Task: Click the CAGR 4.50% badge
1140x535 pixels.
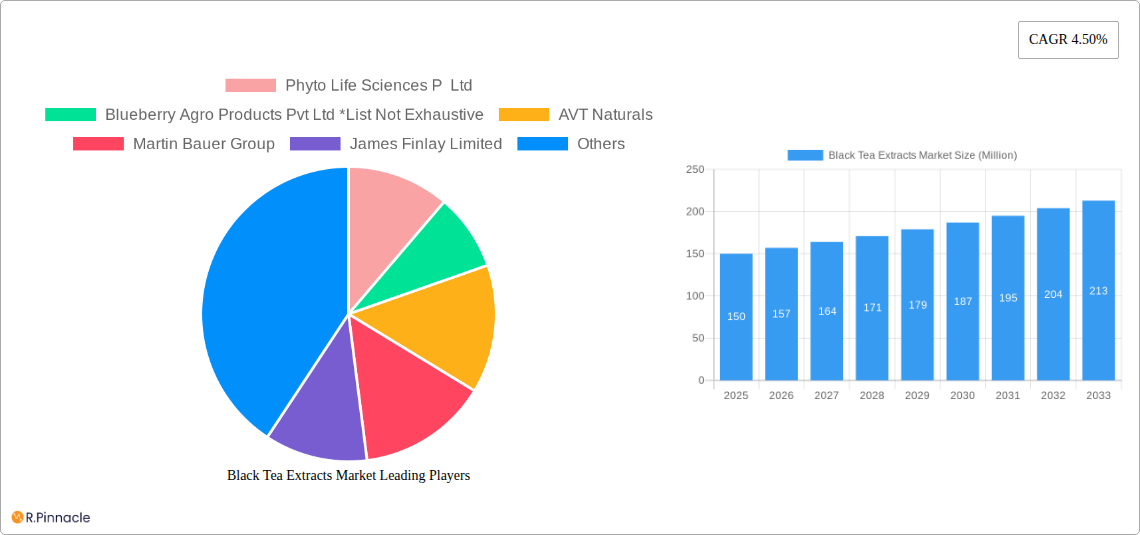Action: [x=1068, y=40]
